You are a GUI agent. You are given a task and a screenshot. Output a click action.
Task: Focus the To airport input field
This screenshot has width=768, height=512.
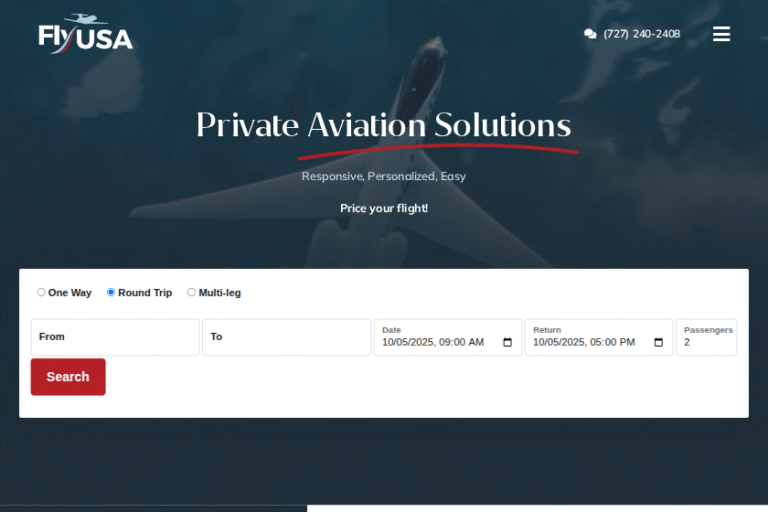click(x=287, y=337)
